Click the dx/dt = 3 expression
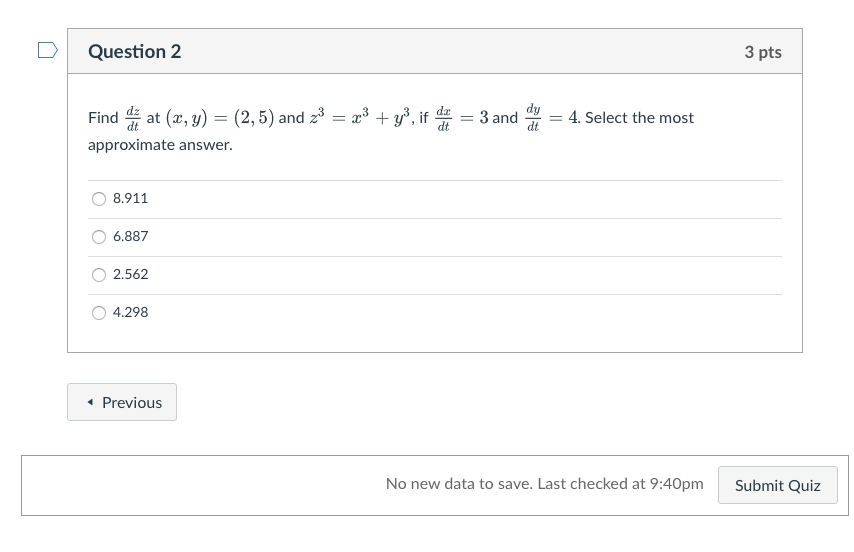This screenshot has height=552, width=854. (462, 118)
